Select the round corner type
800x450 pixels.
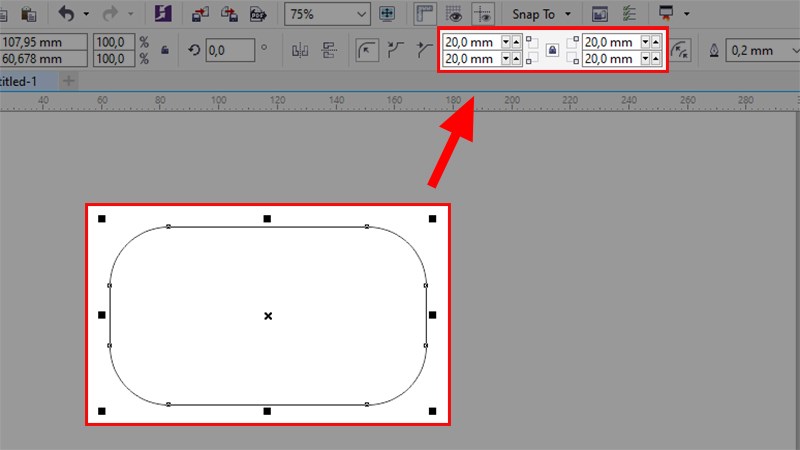click(367, 50)
